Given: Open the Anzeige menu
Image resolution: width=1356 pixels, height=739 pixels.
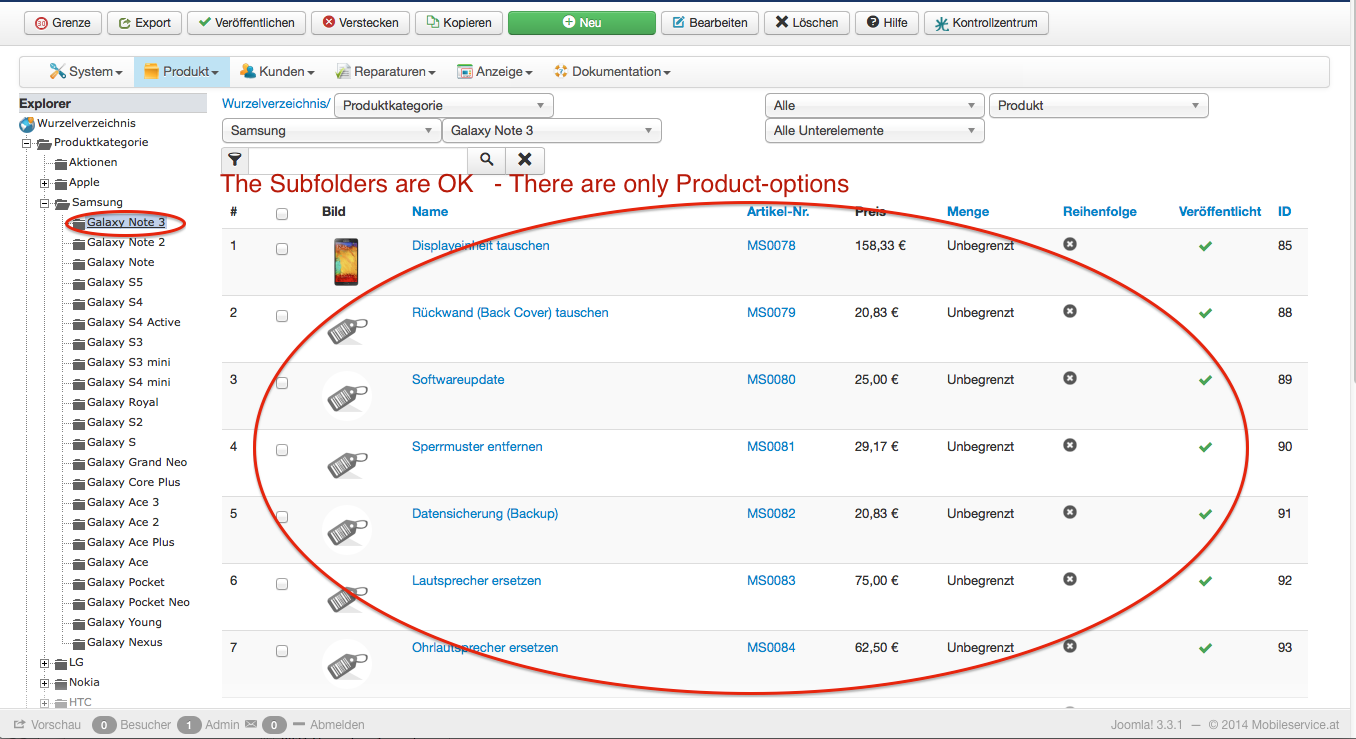Looking at the screenshot, I should tap(495, 72).
